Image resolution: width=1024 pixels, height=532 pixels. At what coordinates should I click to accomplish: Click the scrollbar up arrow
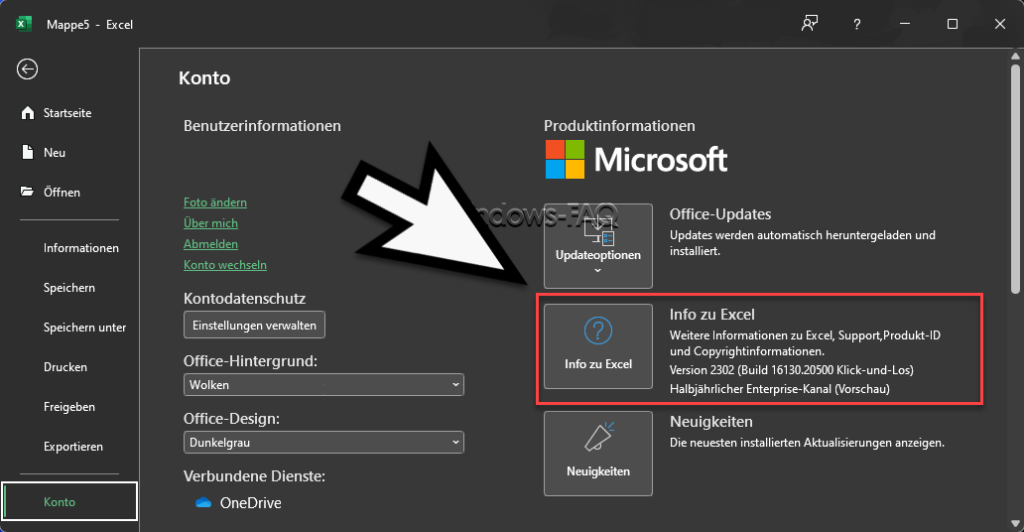click(1015, 56)
